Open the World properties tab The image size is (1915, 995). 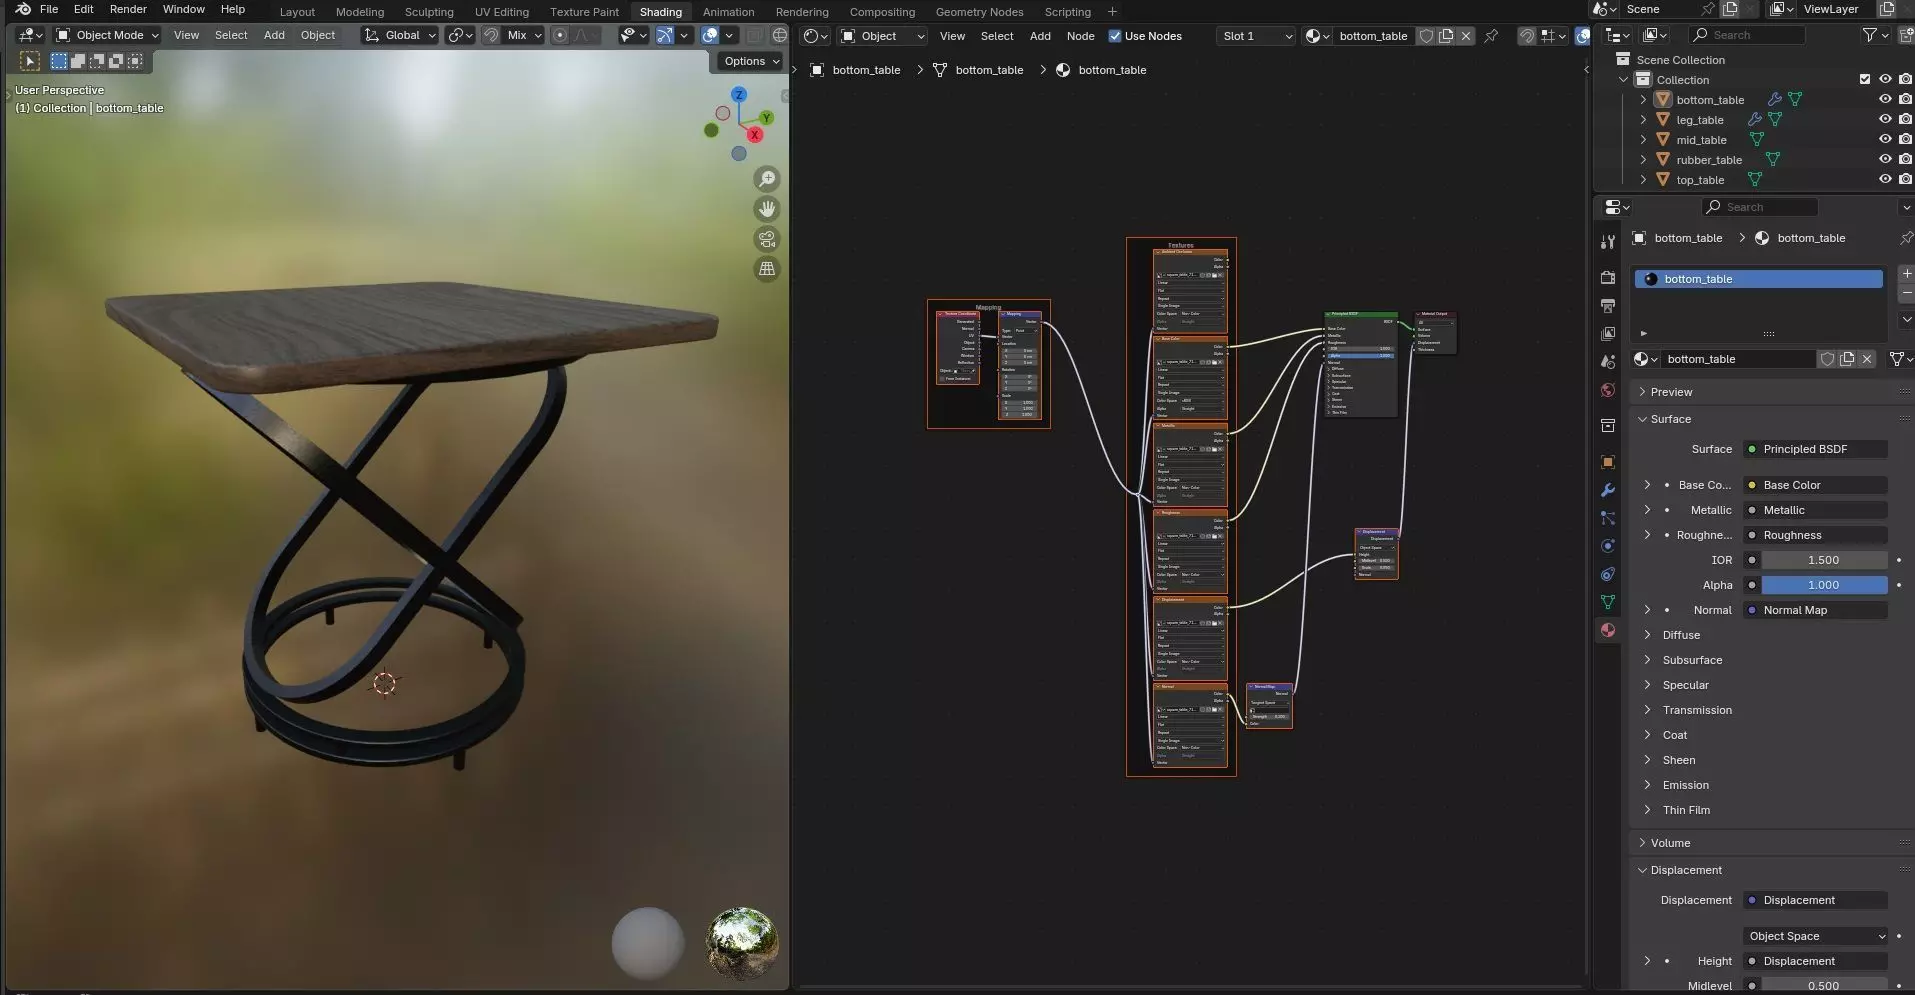1607,390
